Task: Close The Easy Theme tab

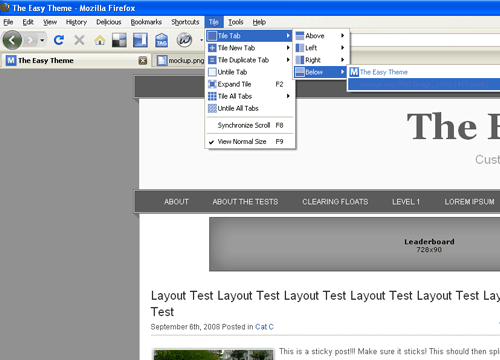Action: (x=143, y=61)
